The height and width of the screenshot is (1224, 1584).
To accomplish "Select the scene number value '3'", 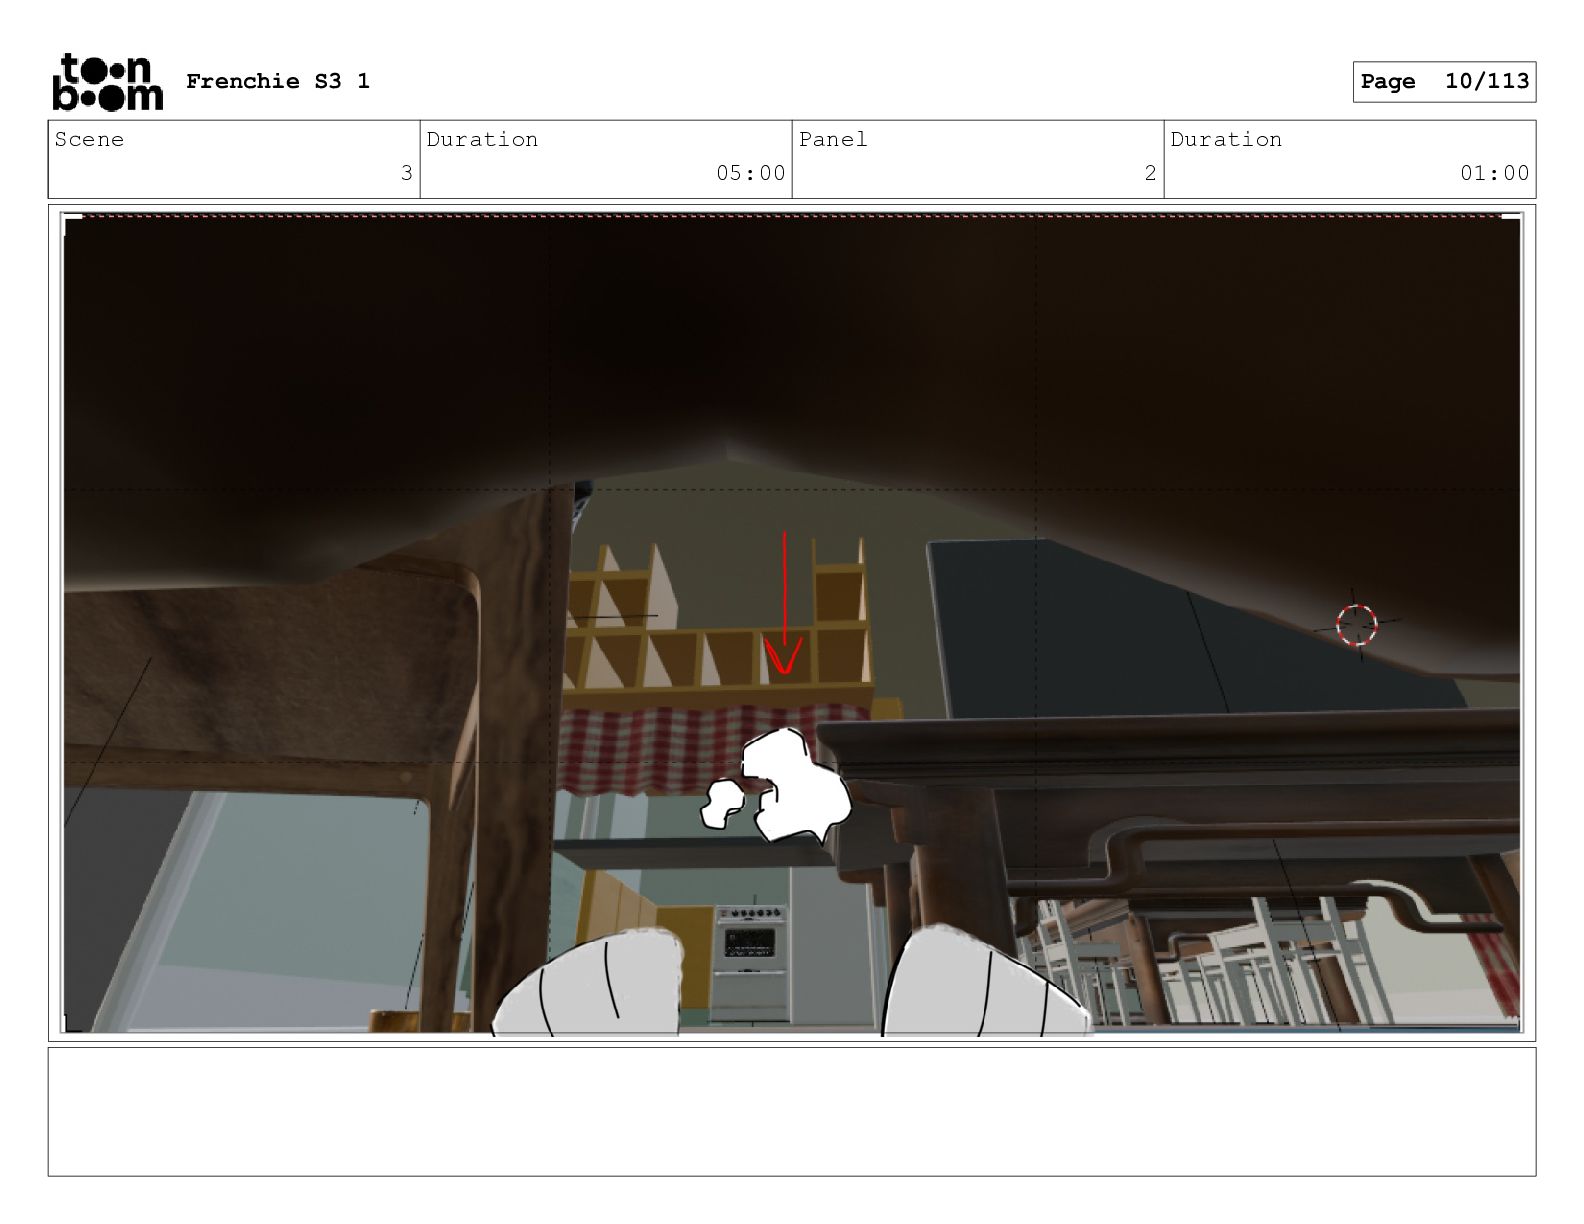I will tap(406, 173).
